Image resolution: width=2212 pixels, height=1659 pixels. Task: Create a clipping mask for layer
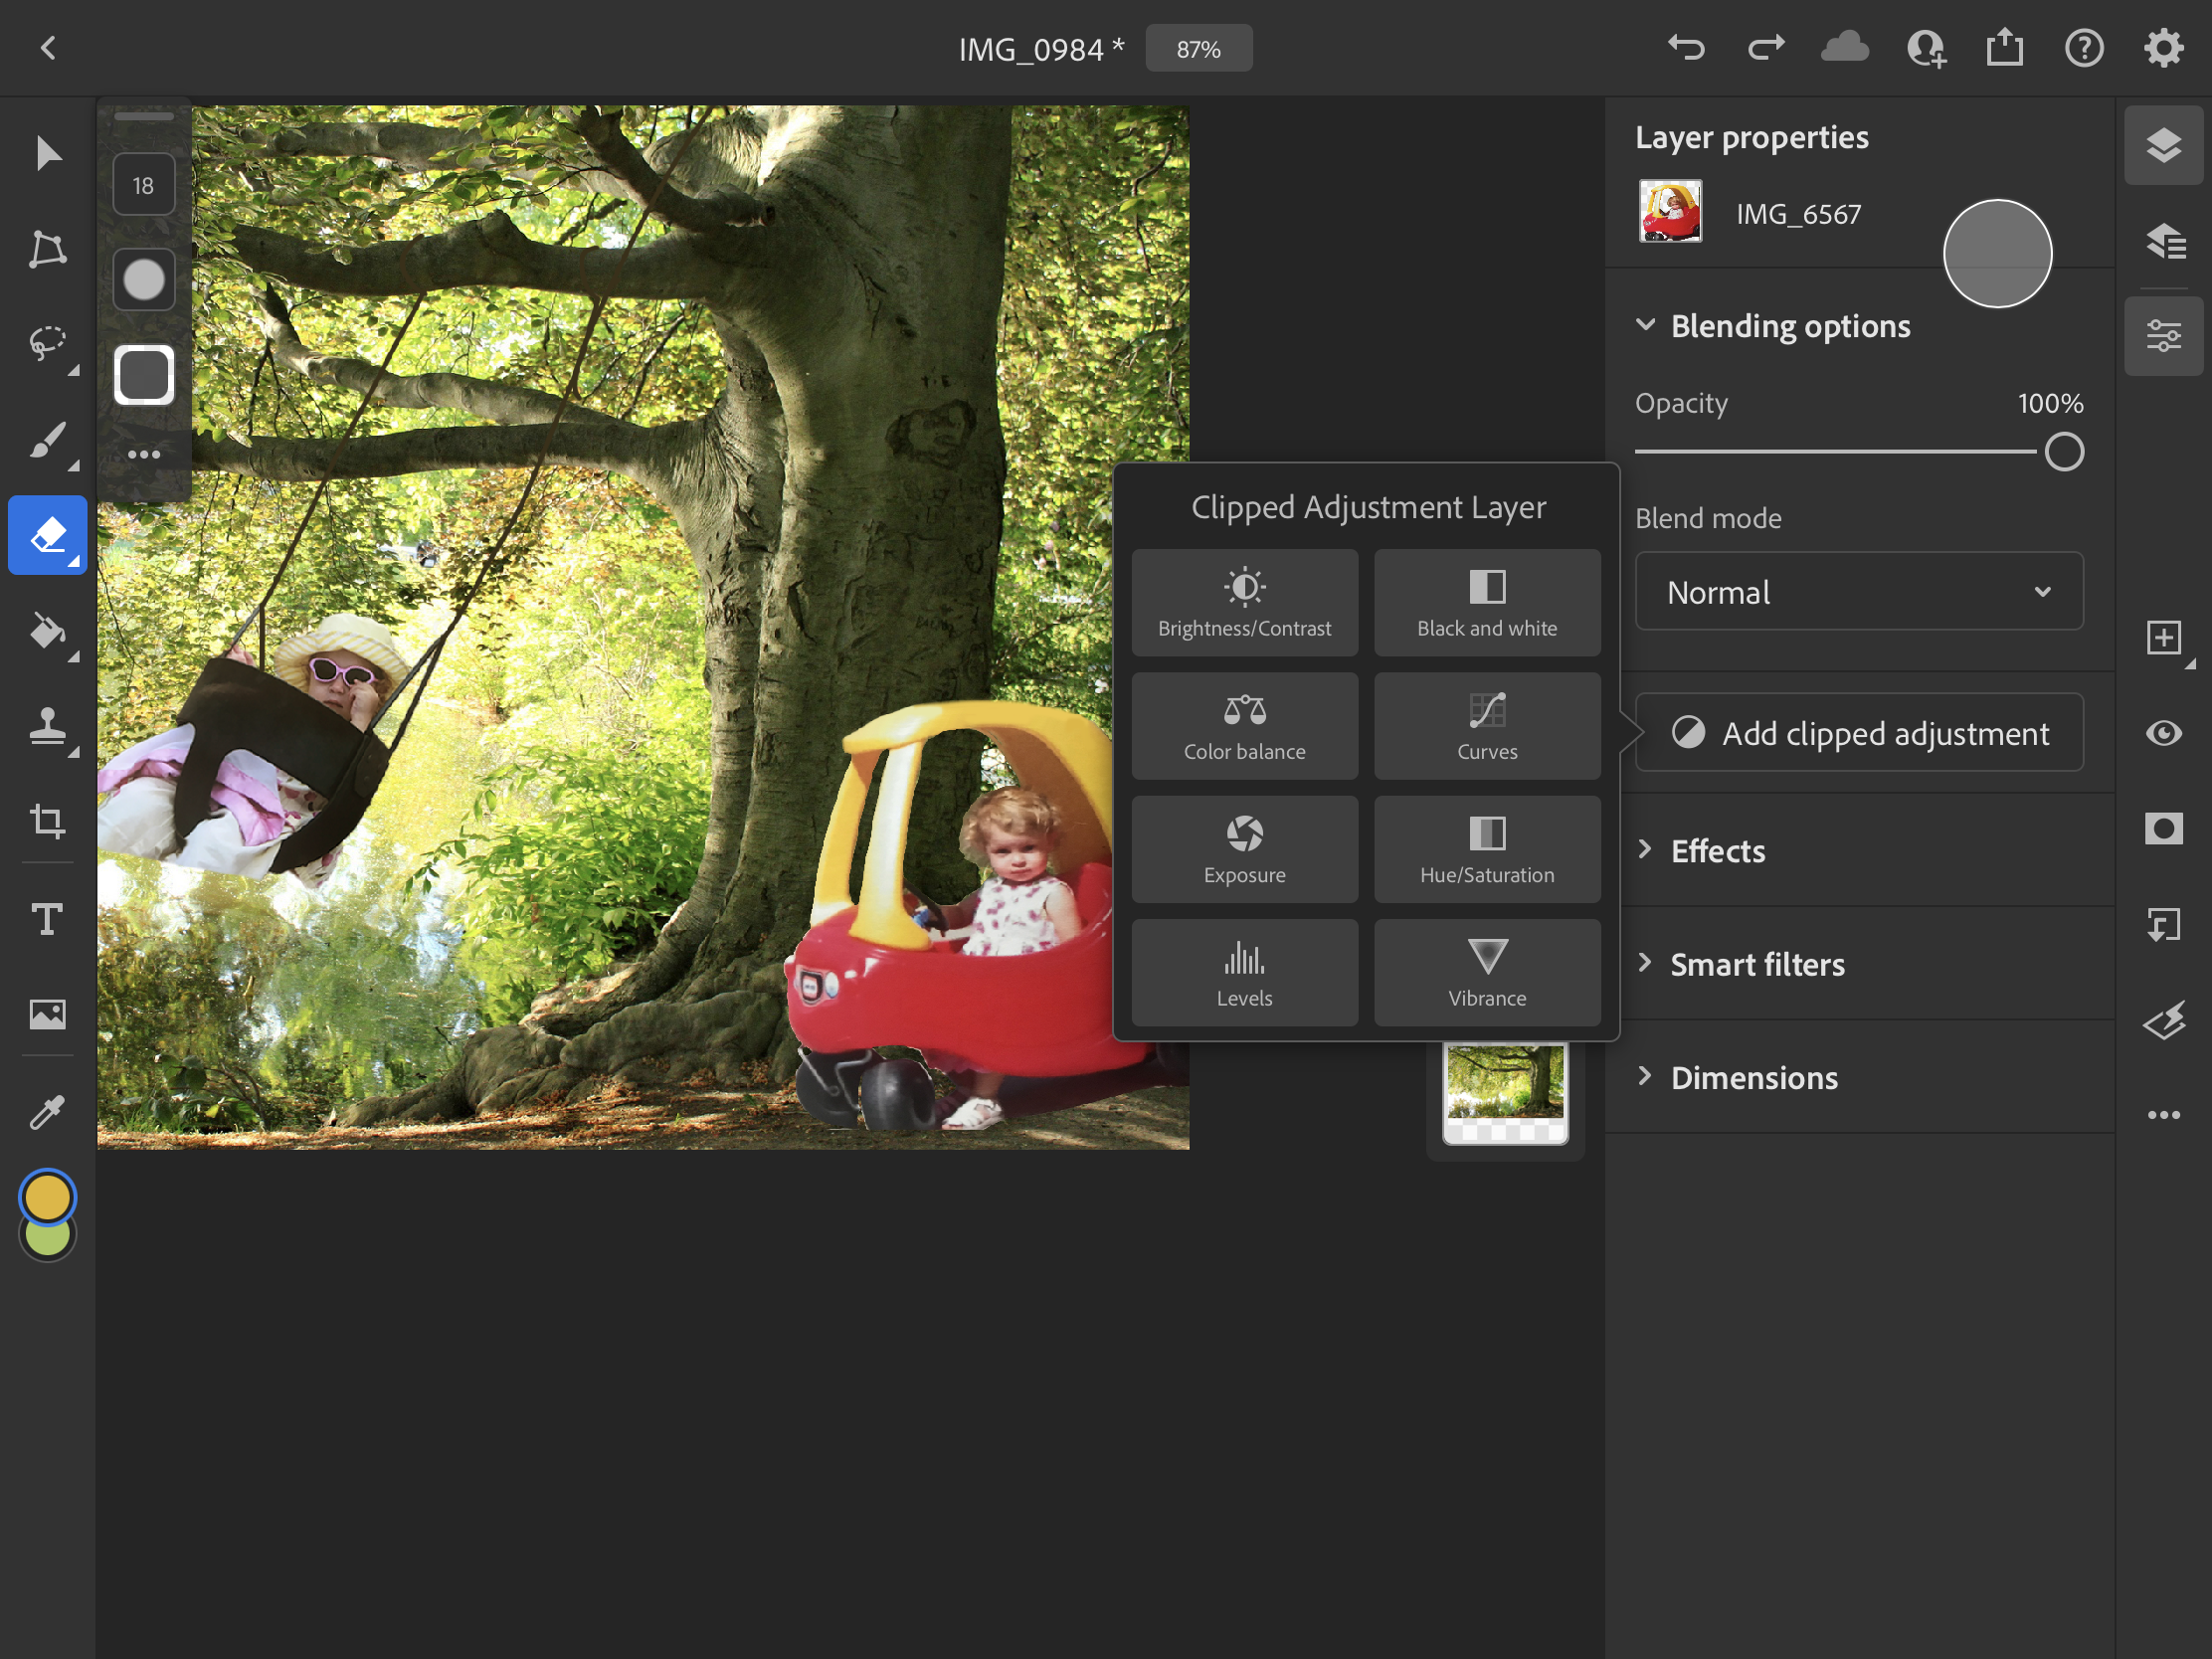coord(2163,924)
